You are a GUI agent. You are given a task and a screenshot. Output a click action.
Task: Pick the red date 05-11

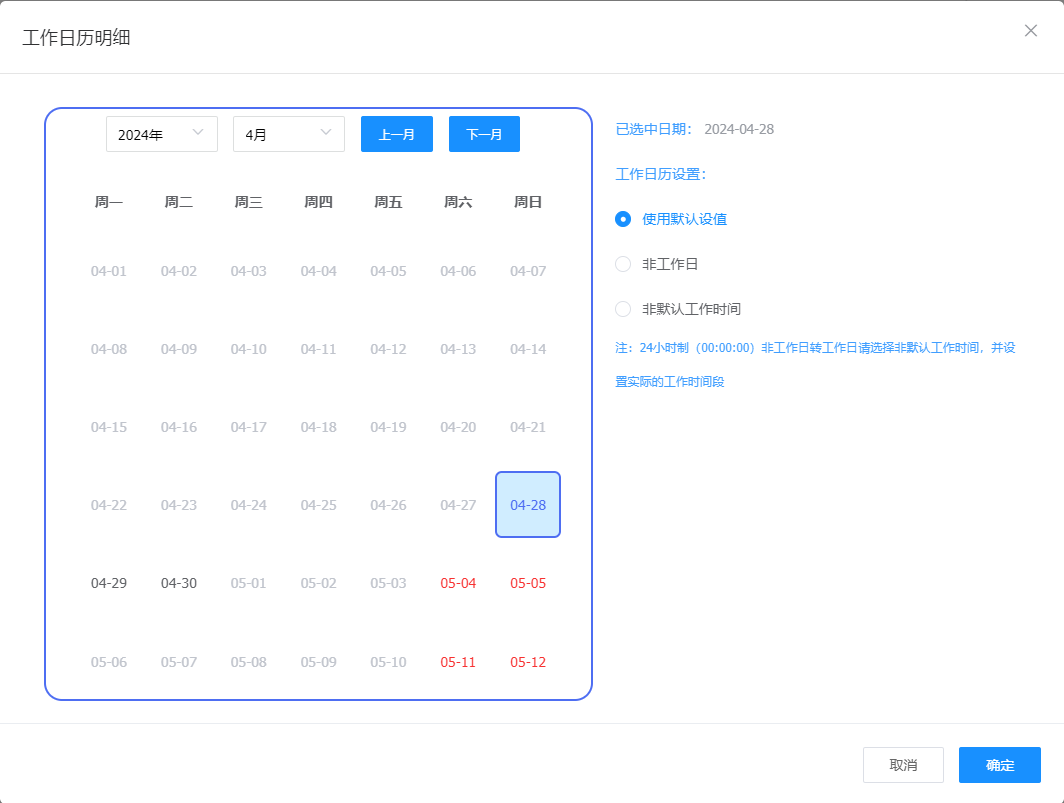click(458, 662)
